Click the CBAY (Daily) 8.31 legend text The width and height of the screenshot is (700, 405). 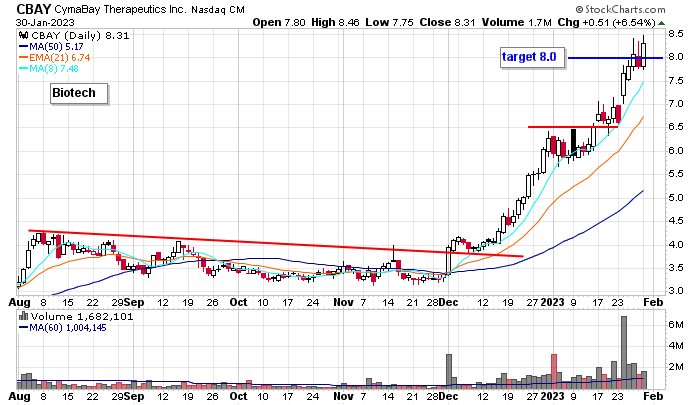pyautogui.click(x=80, y=36)
